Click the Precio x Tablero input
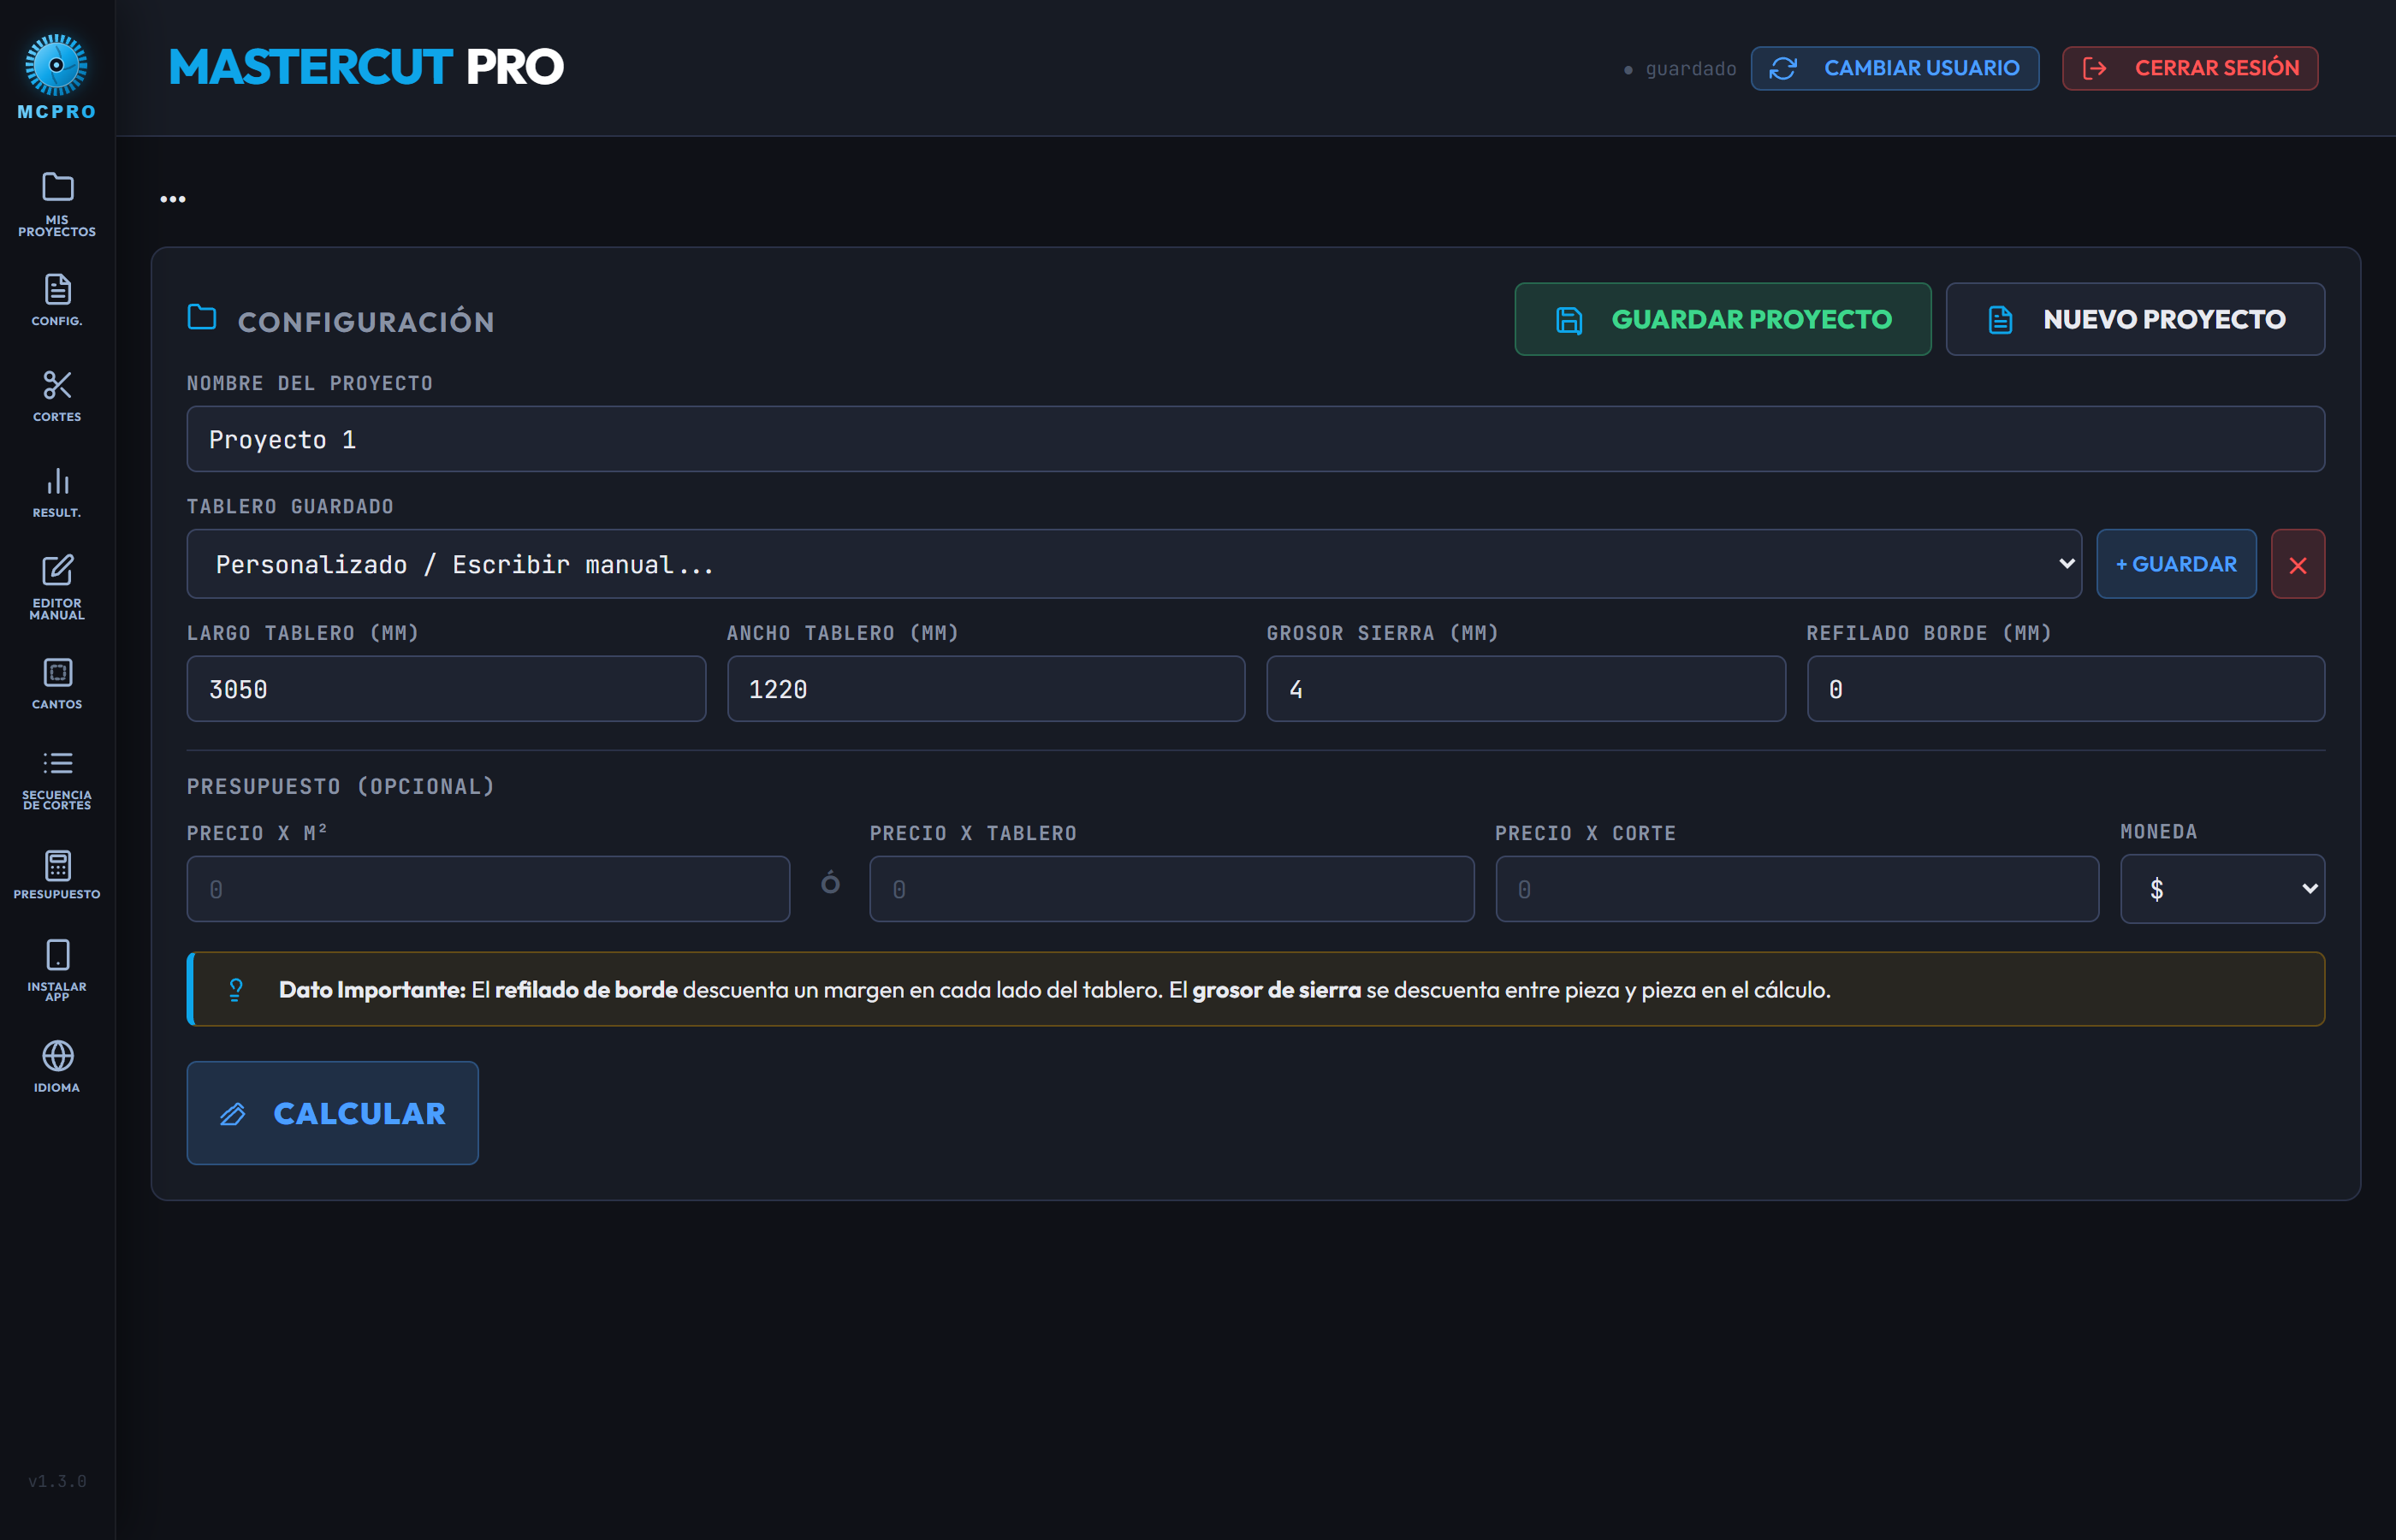This screenshot has width=2396, height=1540. pos(1172,889)
